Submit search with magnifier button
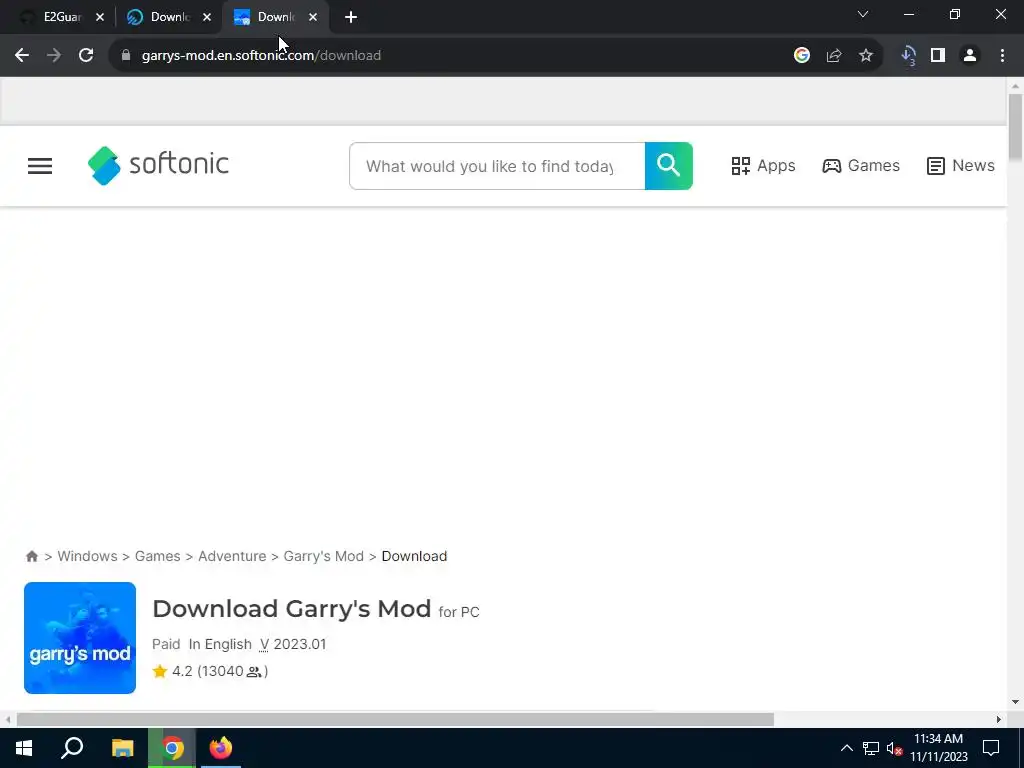This screenshot has width=1024, height=768. tap(669, 166)
